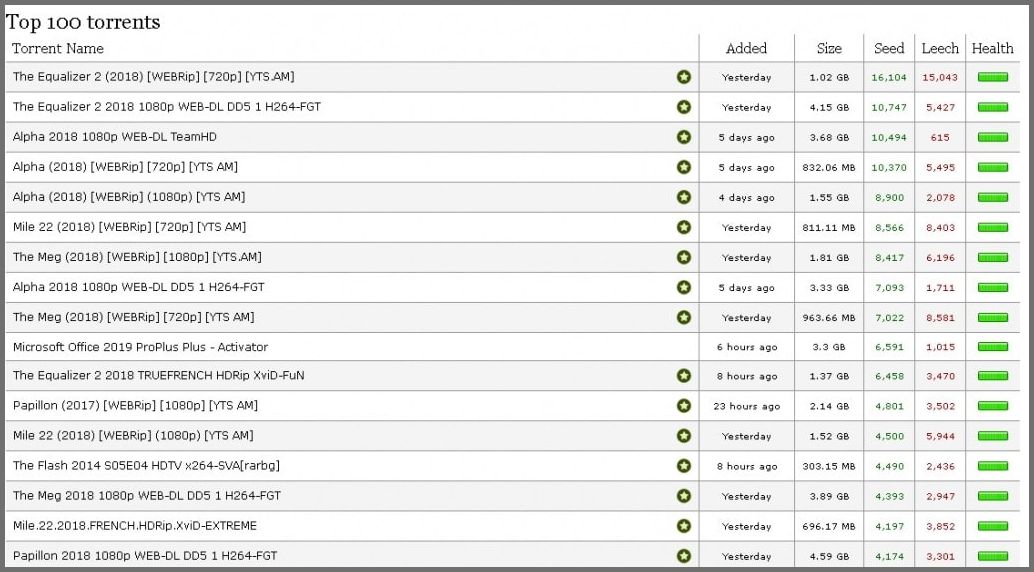This screenshot has width=1034, height=572.
Task: Open Equalizer 2 TRUEFRENCH HDRip torrent
Action: 158,375
